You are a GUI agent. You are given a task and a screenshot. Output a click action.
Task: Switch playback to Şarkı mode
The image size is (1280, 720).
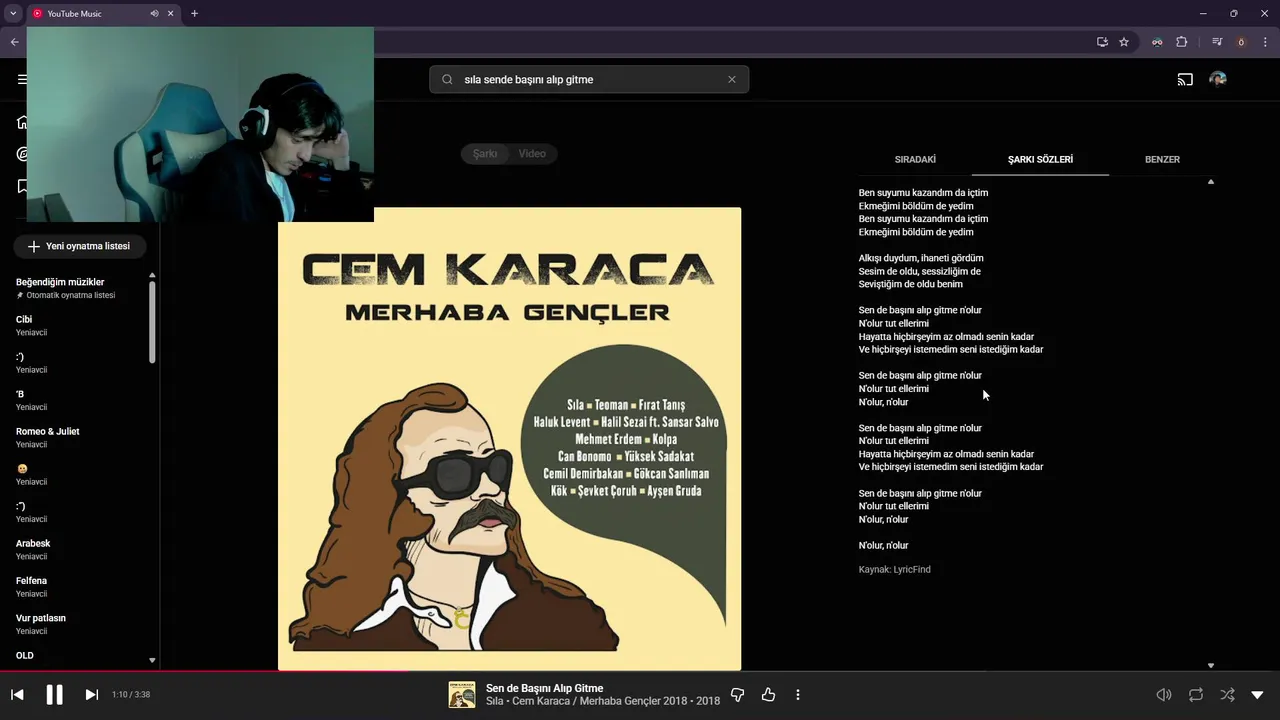point(485,153)
